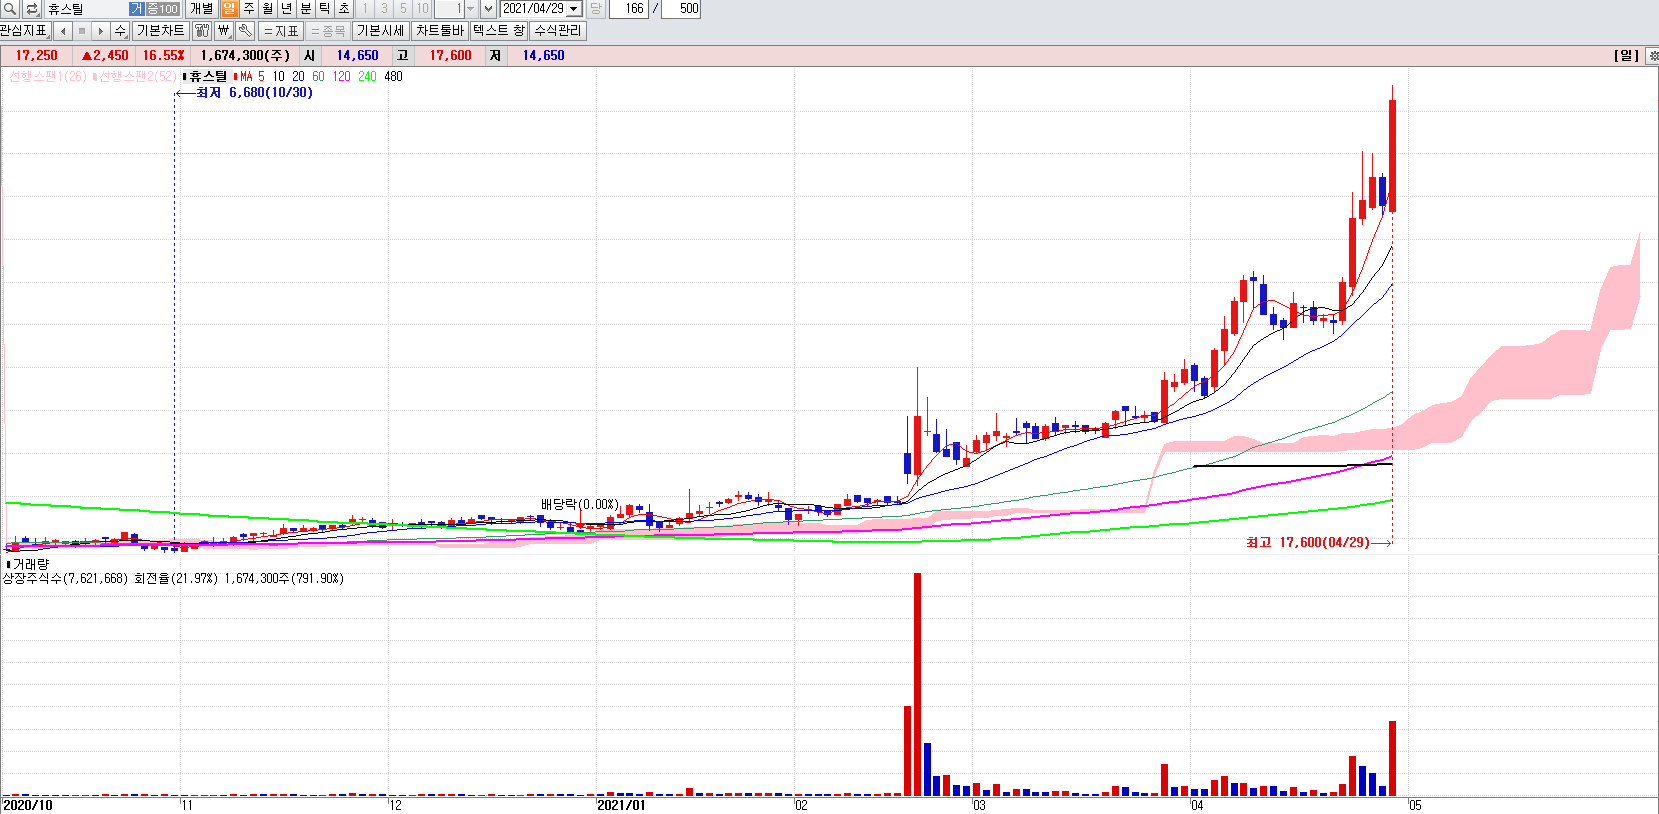Open the 텍스트 창 text window
The image size is (1659, 814).
[499, 31]
